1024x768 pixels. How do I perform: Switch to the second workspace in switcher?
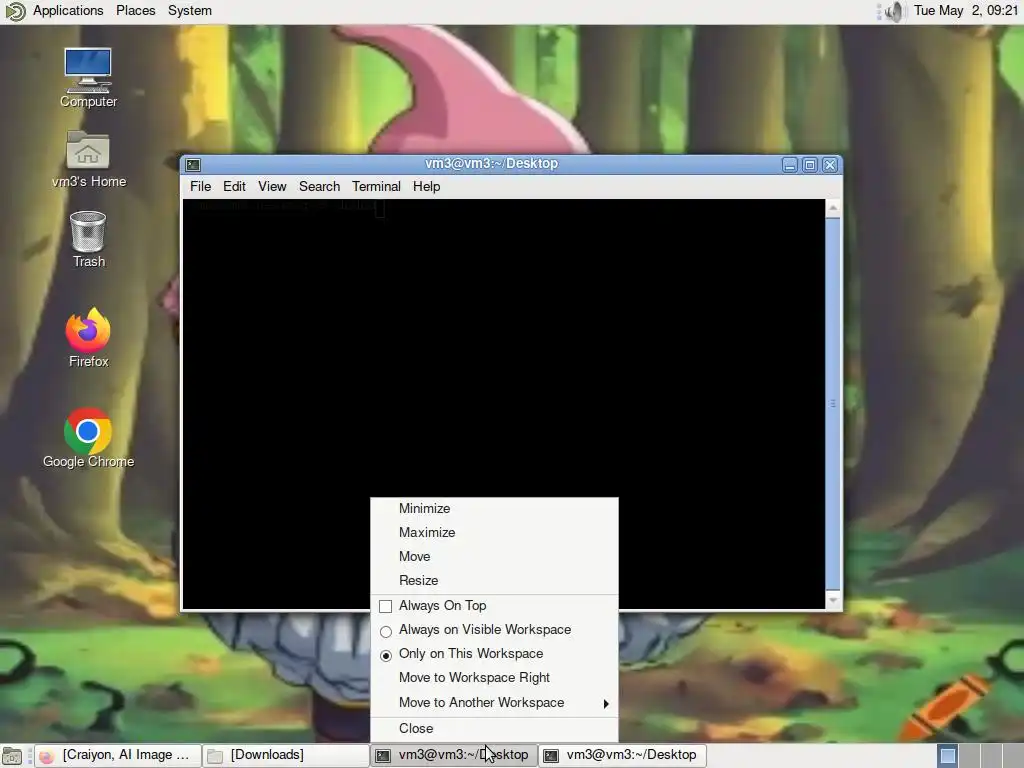click(969, 756)
